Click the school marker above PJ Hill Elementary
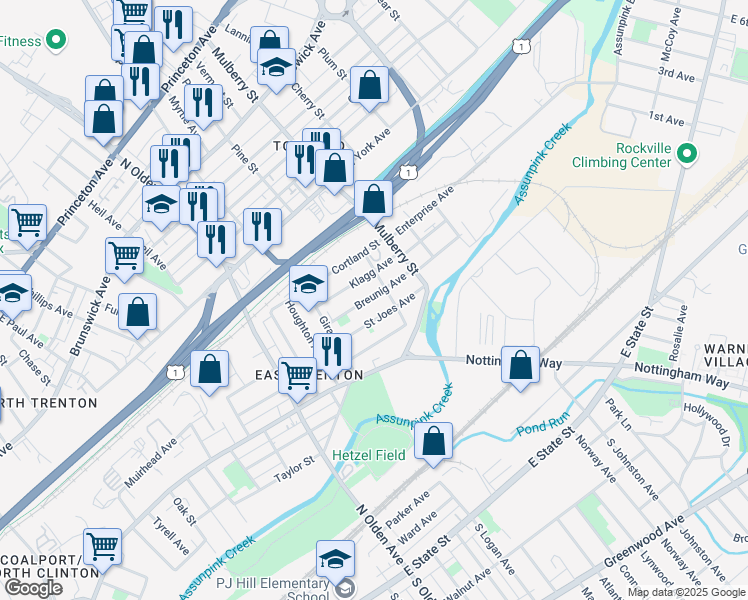This screenshot has height=600, width=748. coord(335,561)
